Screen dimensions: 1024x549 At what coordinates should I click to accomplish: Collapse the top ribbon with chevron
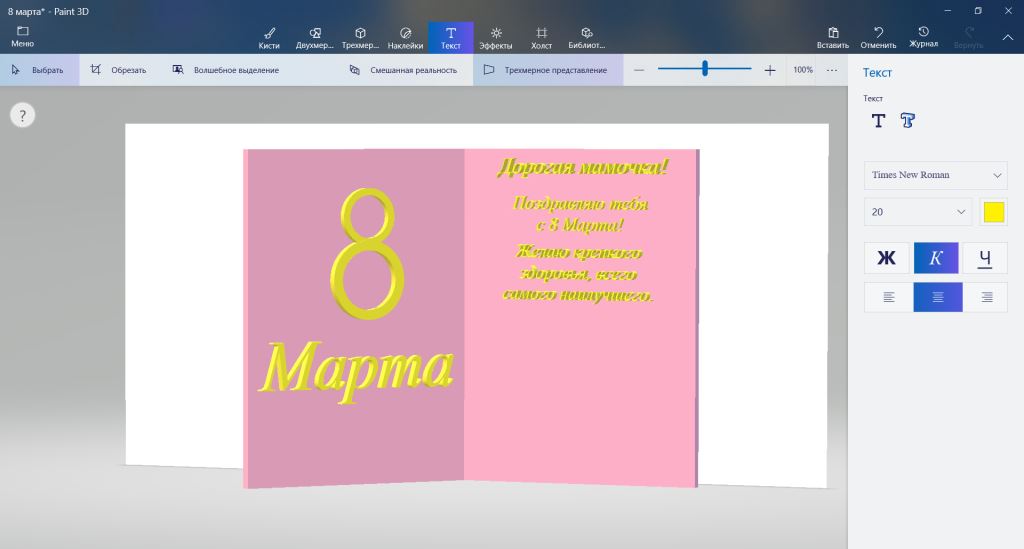pyautogui.click(x=1007, y=37)
